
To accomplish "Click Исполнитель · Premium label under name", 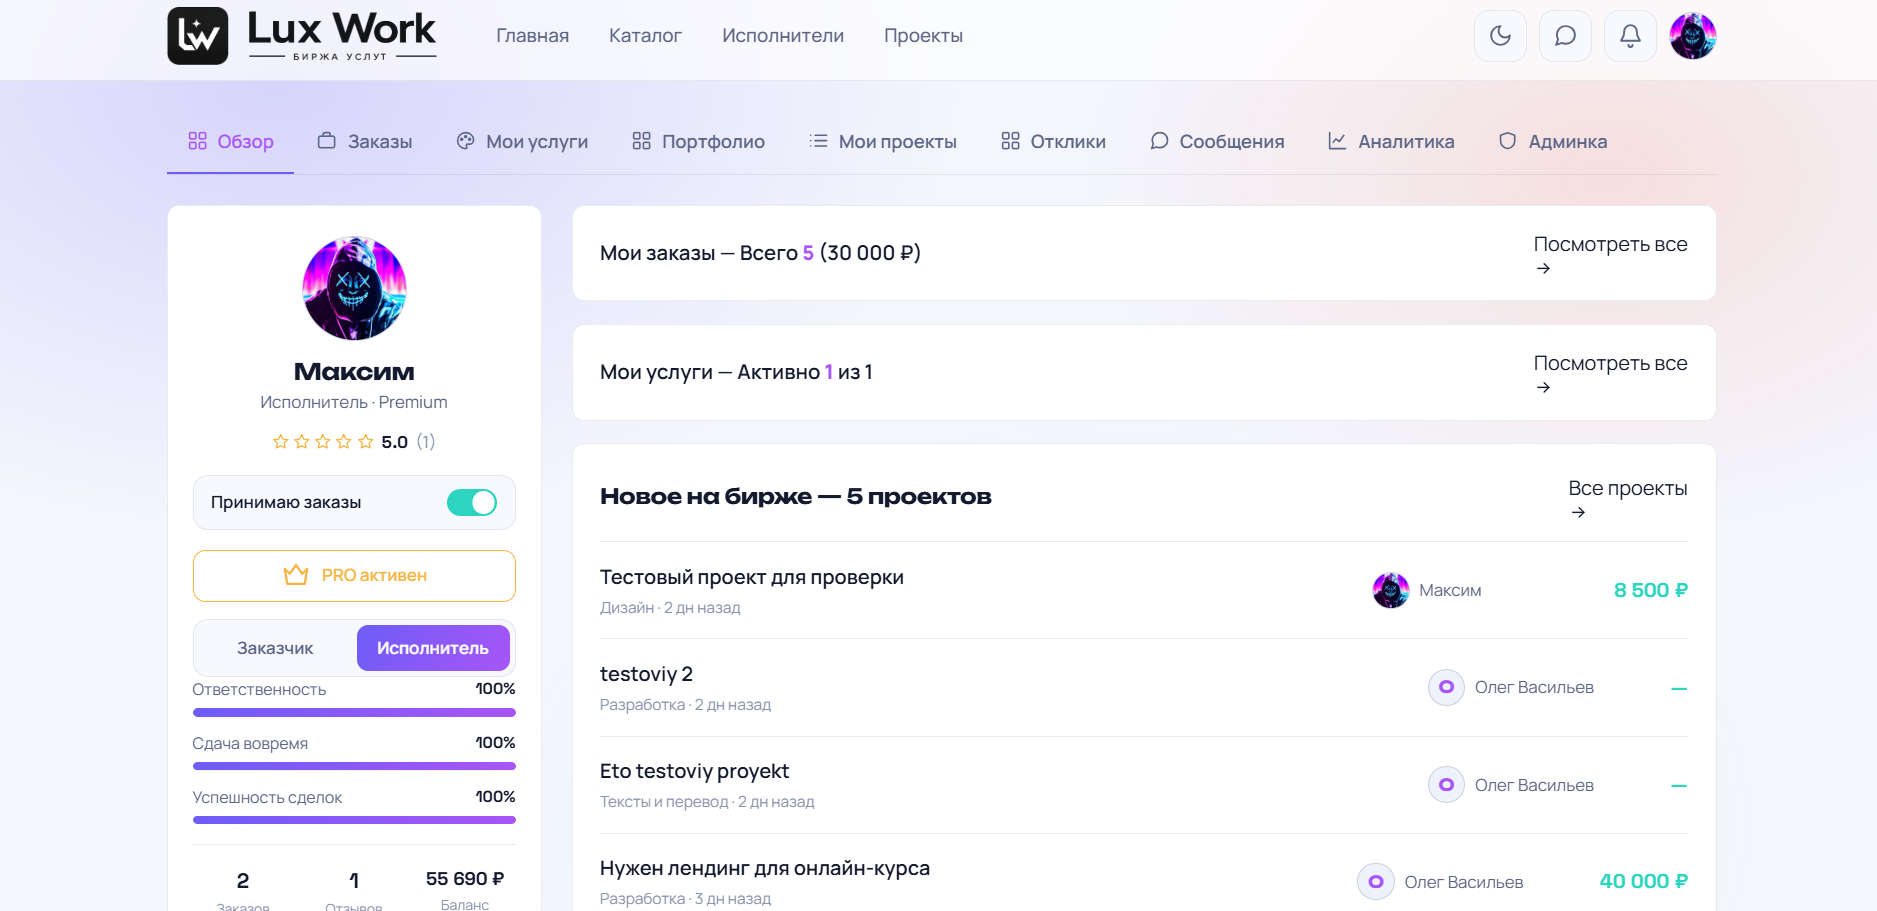I will coord(354,402).
